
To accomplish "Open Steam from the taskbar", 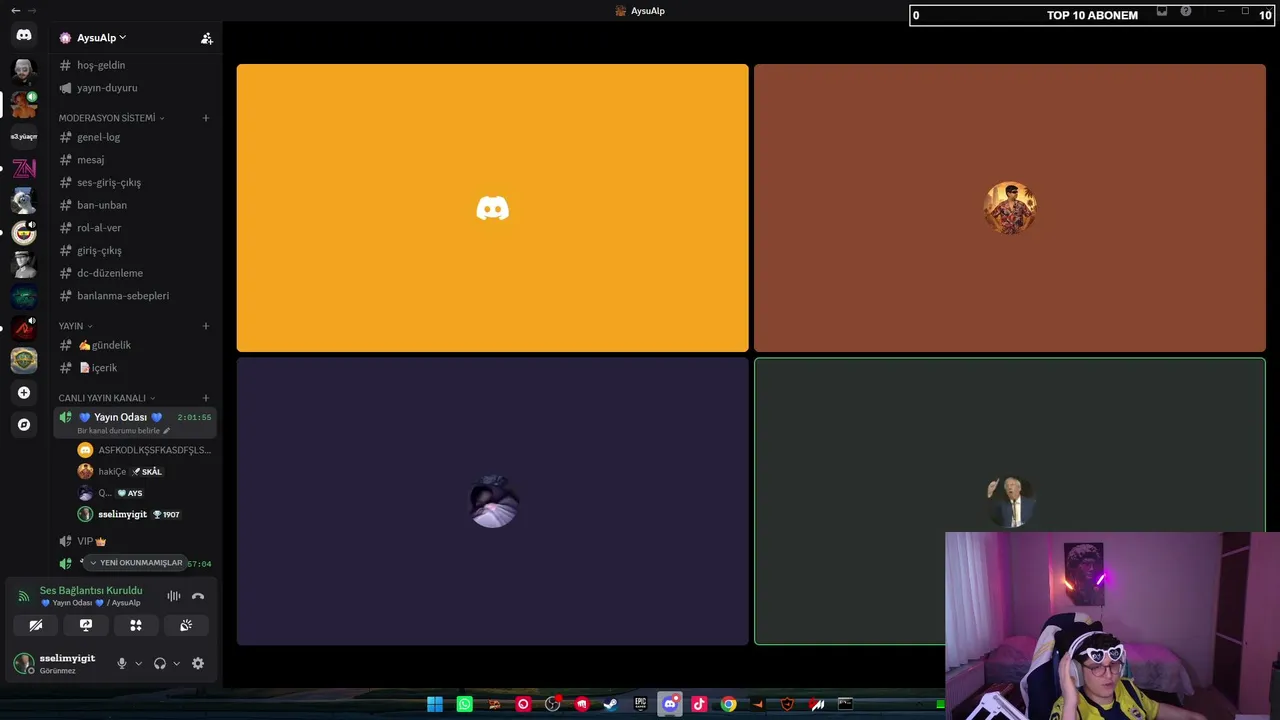I will point(611,704).
